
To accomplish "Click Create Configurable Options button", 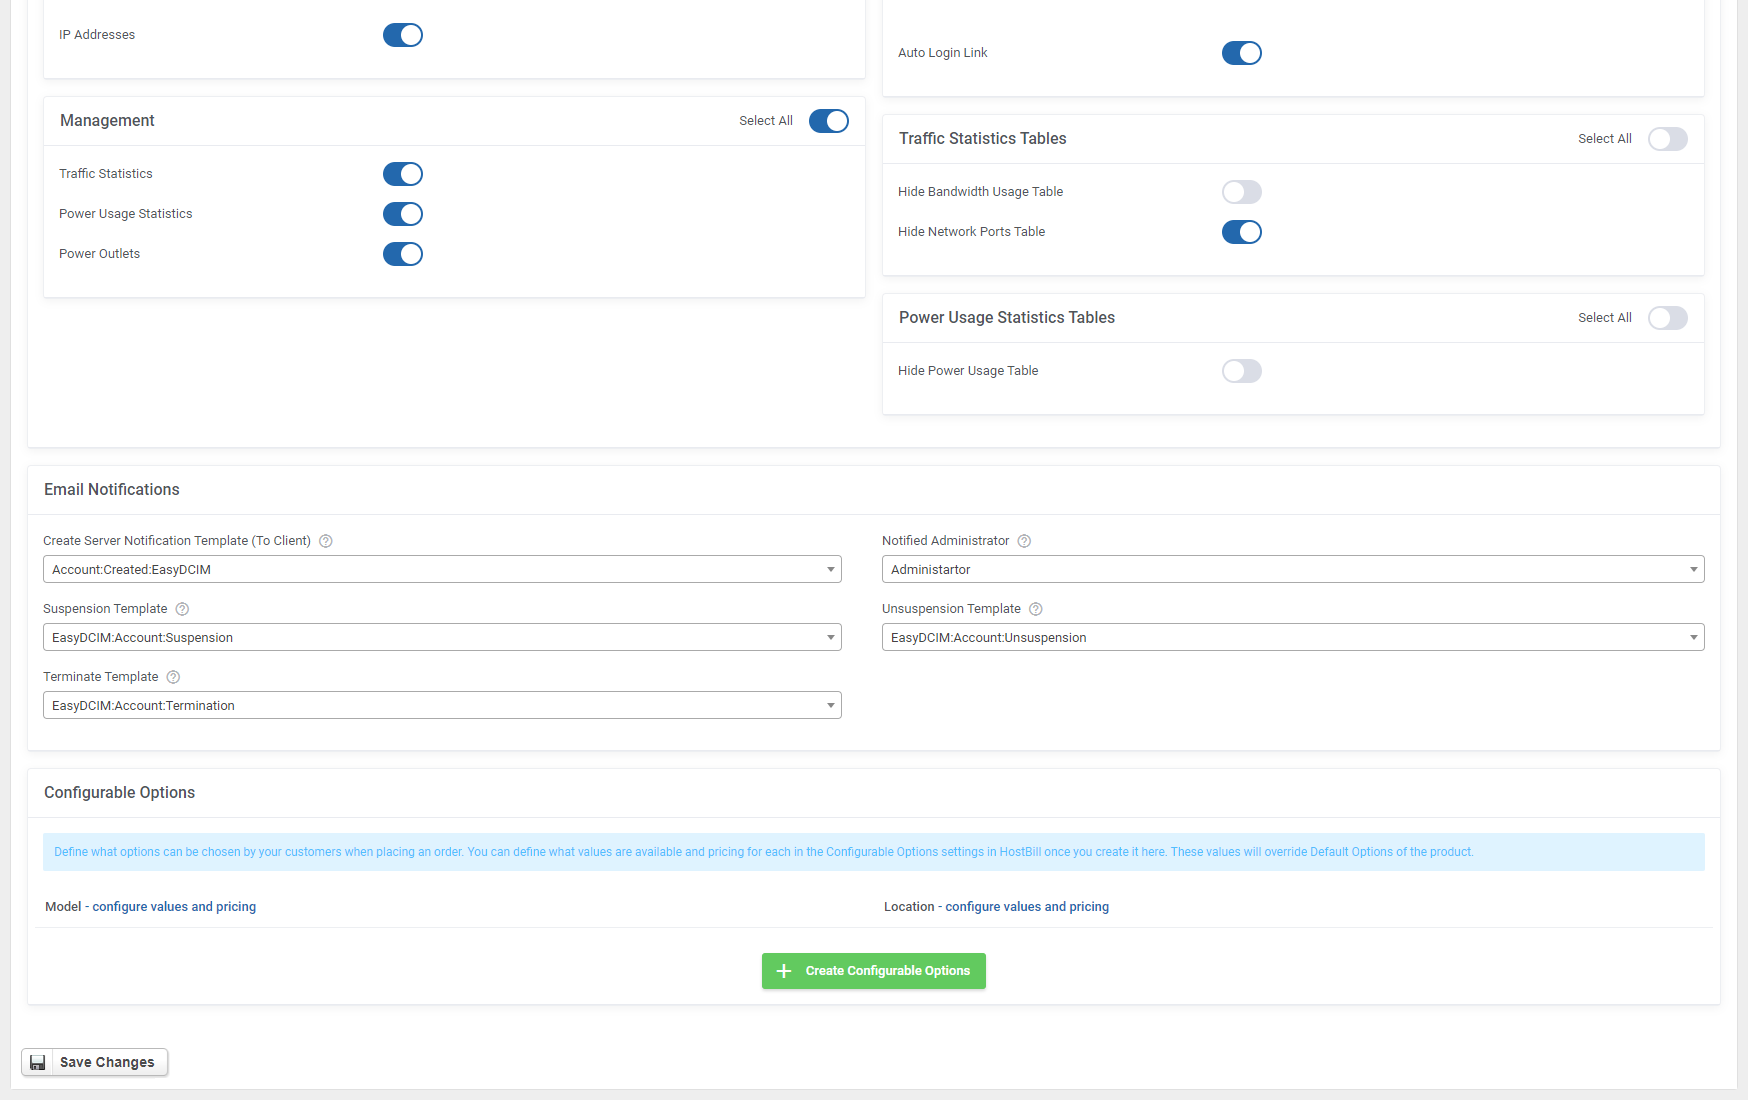I will [x=874, y=971].
